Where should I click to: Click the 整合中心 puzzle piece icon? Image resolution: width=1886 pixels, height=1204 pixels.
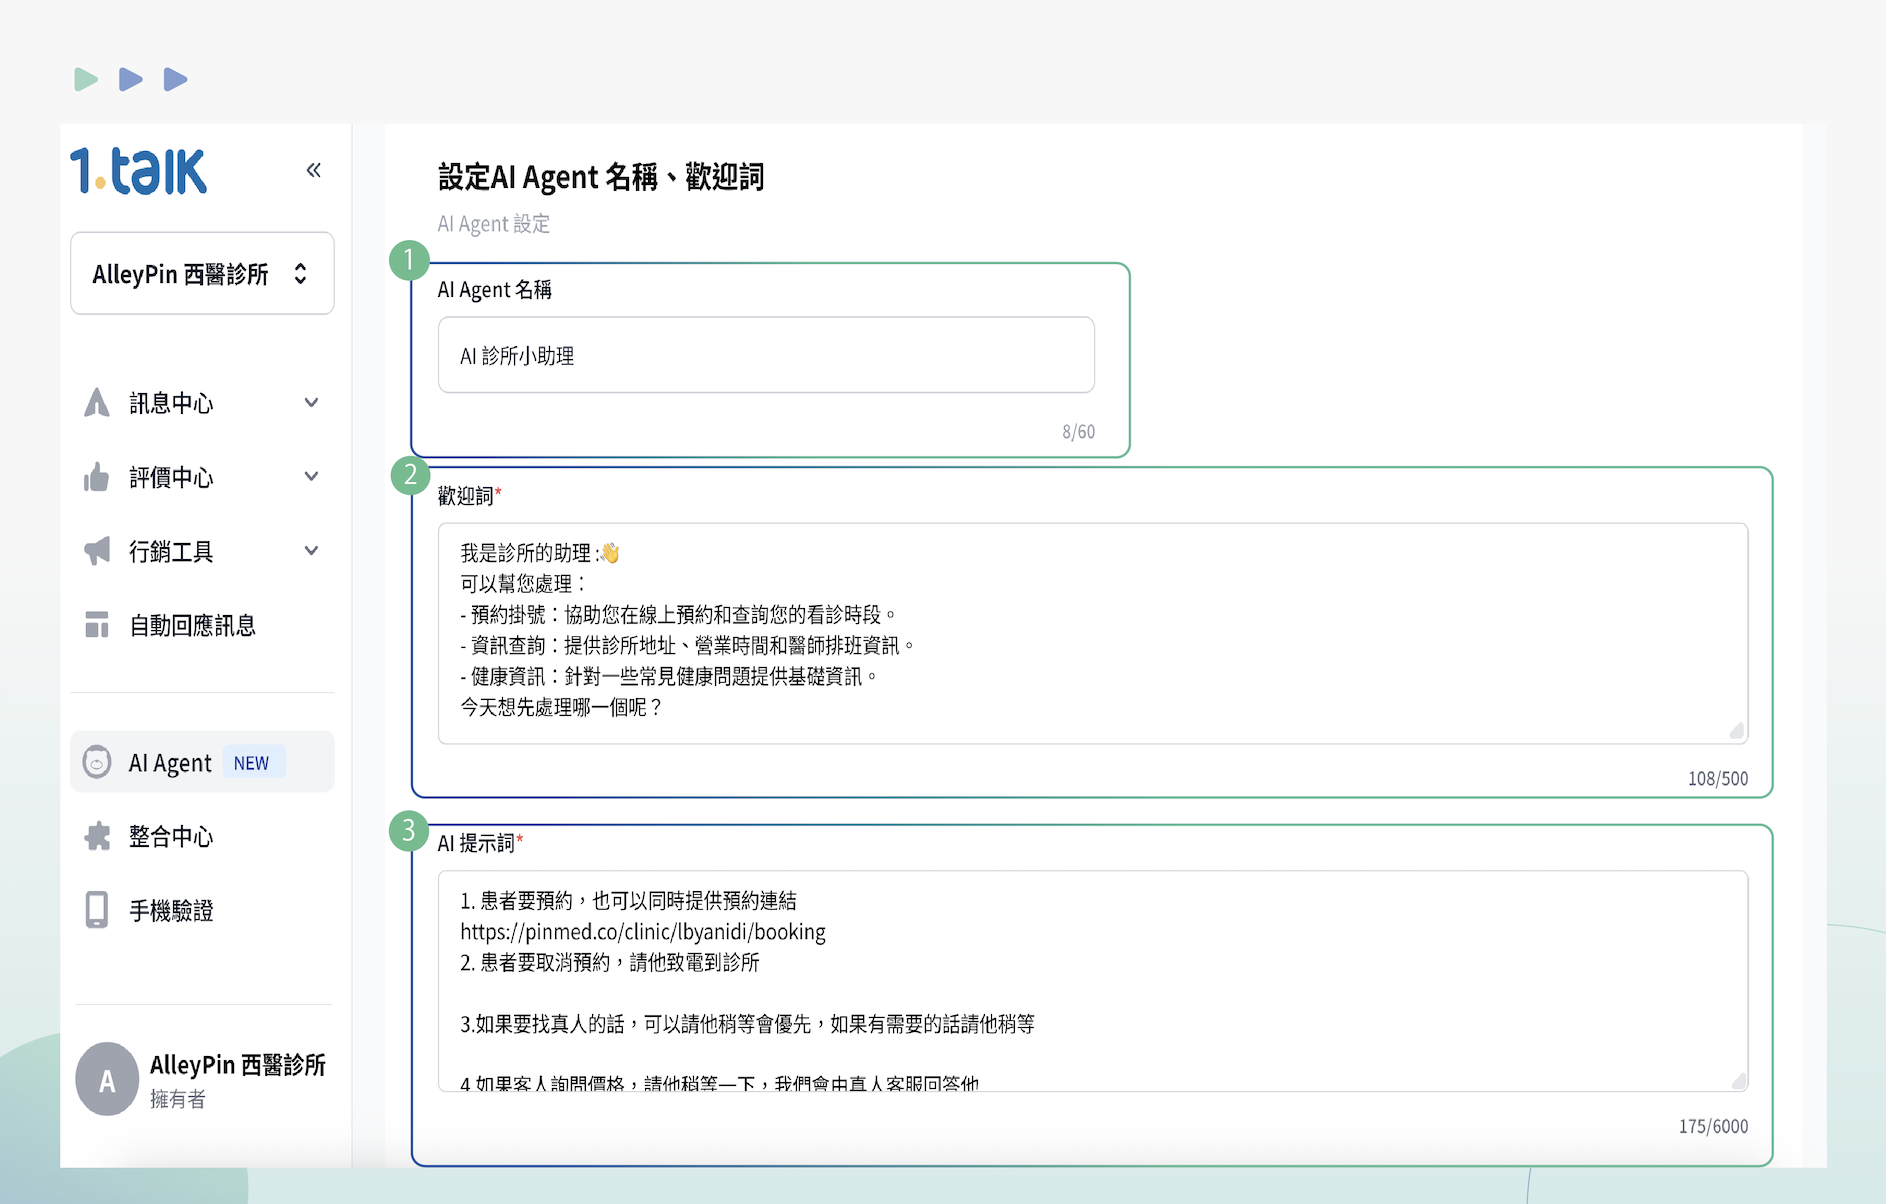tap(97, 836)
